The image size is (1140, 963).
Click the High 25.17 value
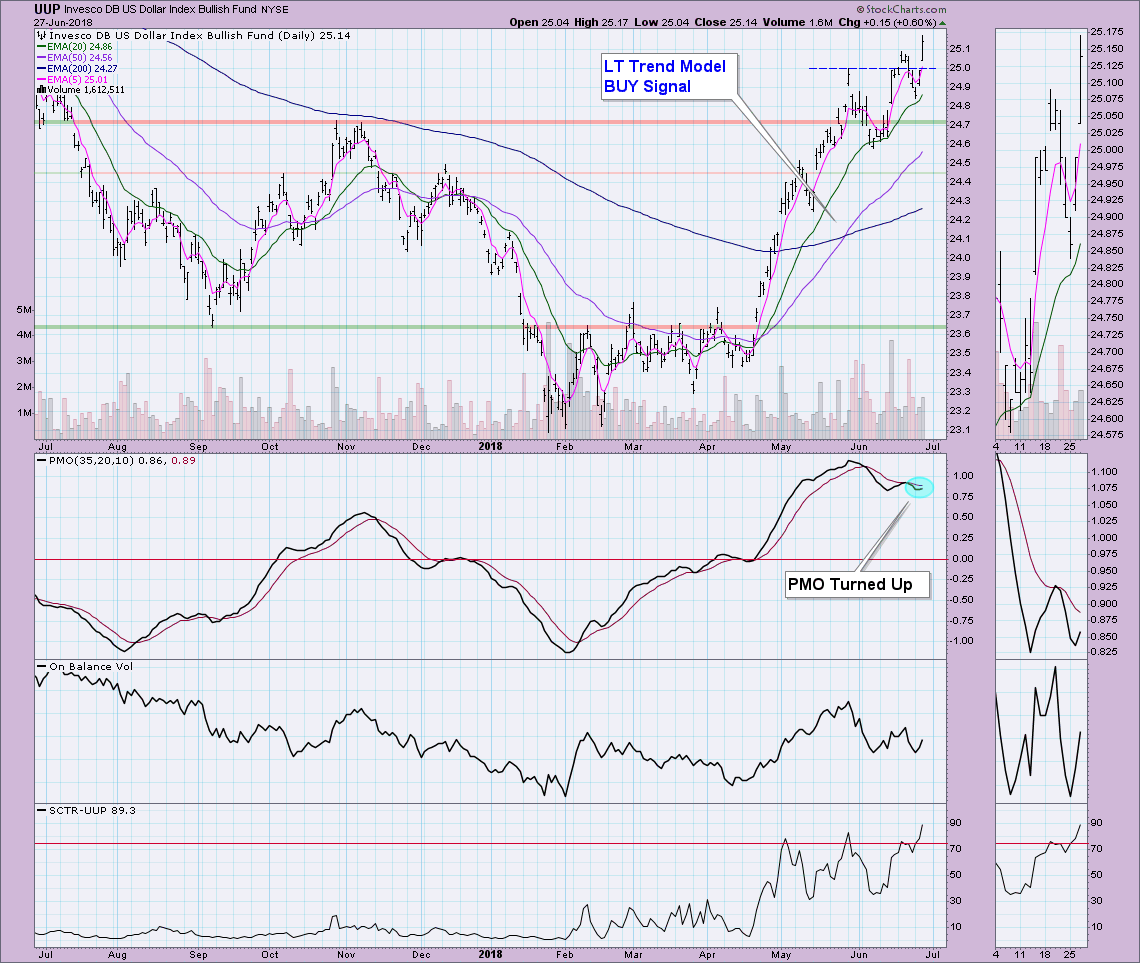(601, 23)
